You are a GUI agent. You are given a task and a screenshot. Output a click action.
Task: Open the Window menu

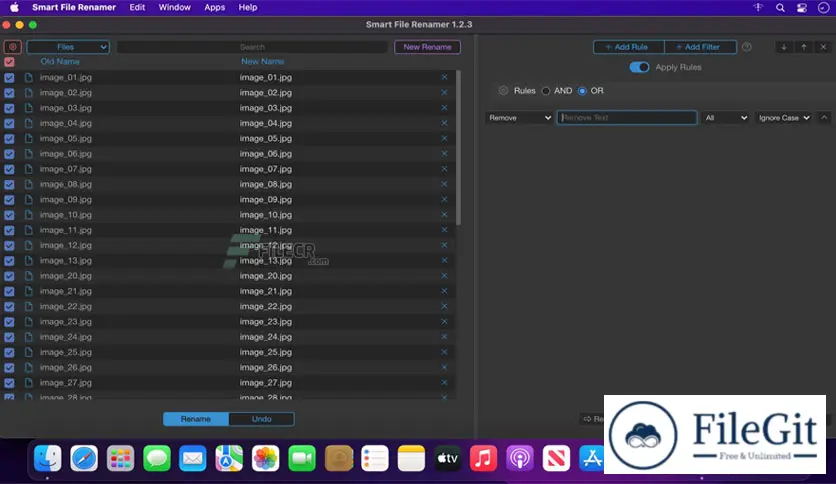(174, 7)
